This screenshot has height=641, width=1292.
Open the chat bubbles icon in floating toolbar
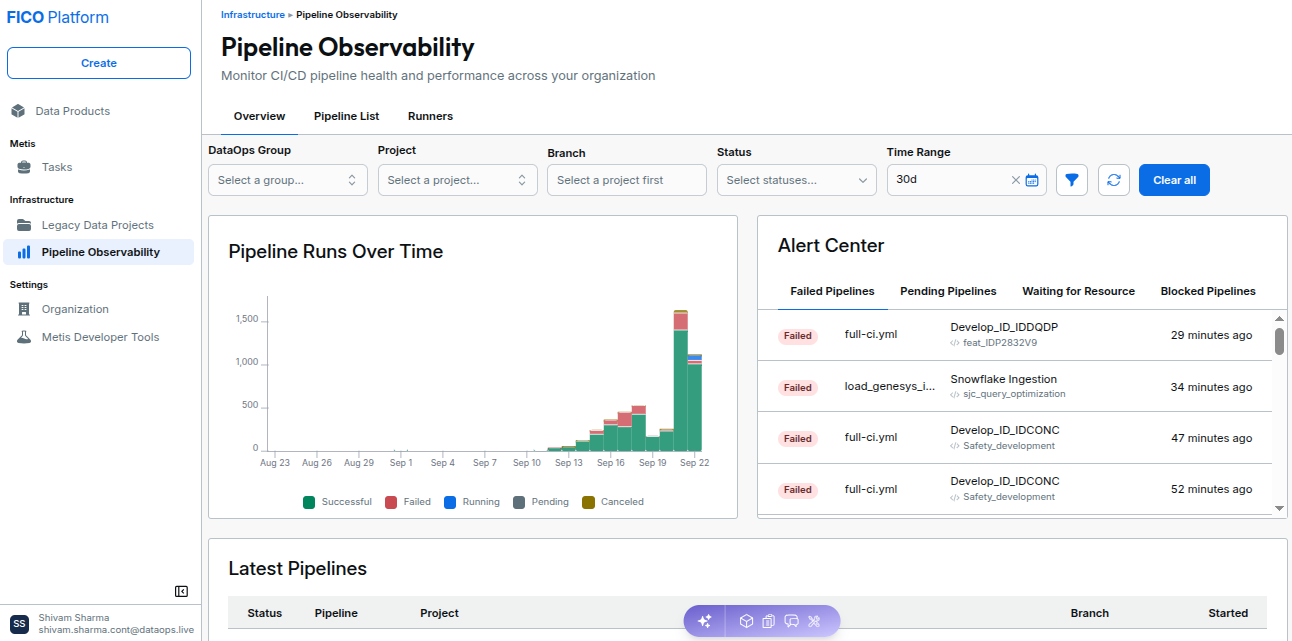click(791, 621)
